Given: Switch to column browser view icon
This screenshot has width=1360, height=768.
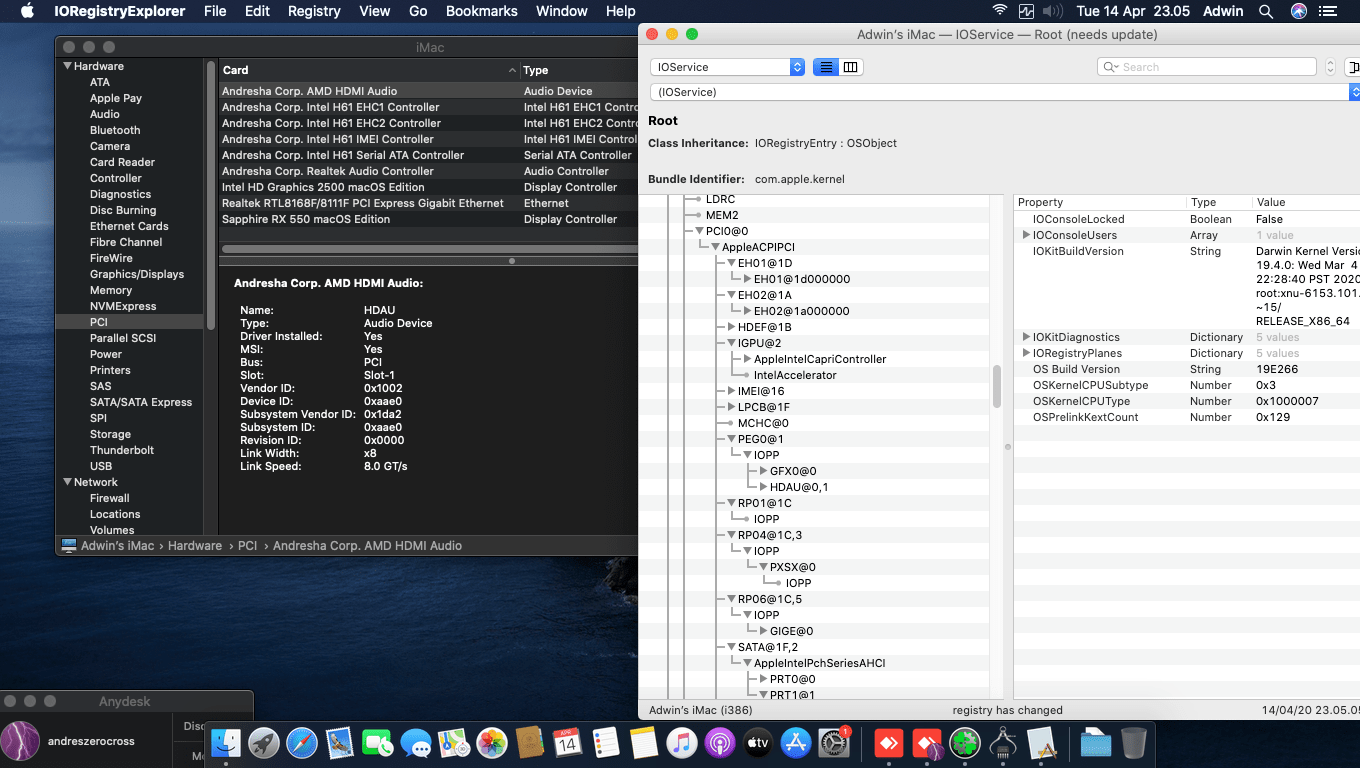Looking at the screenshot, I should [x=851, y=67].
